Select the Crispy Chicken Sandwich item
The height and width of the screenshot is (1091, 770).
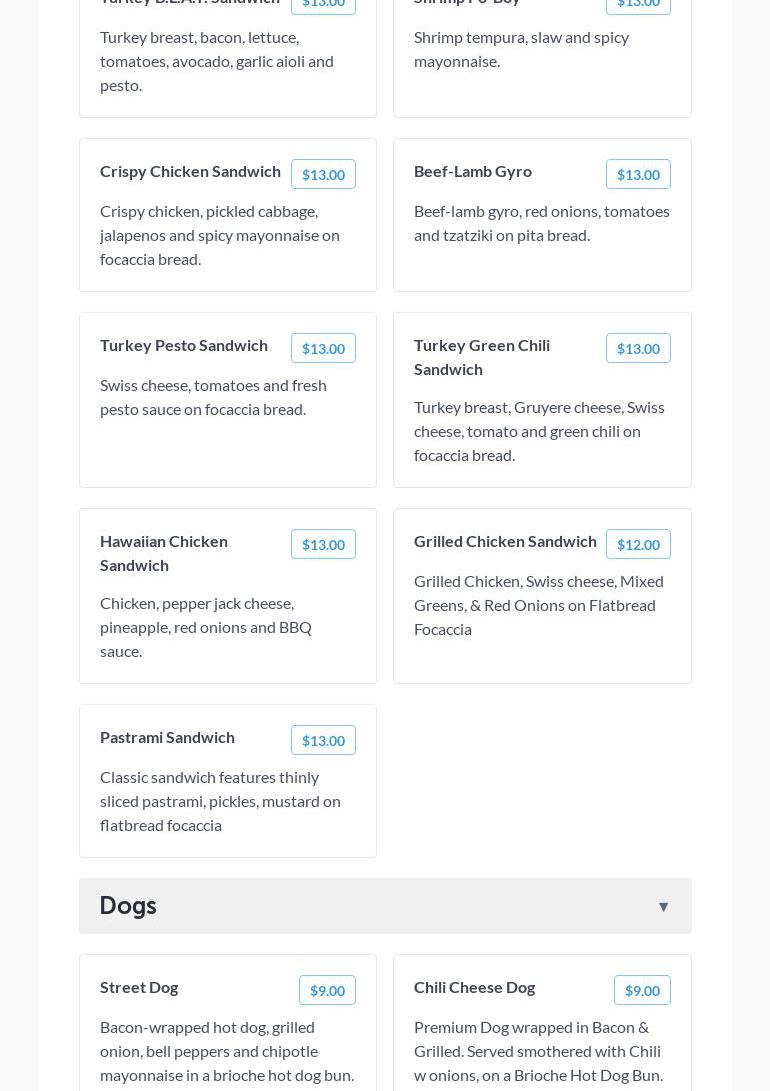[190, 171]
